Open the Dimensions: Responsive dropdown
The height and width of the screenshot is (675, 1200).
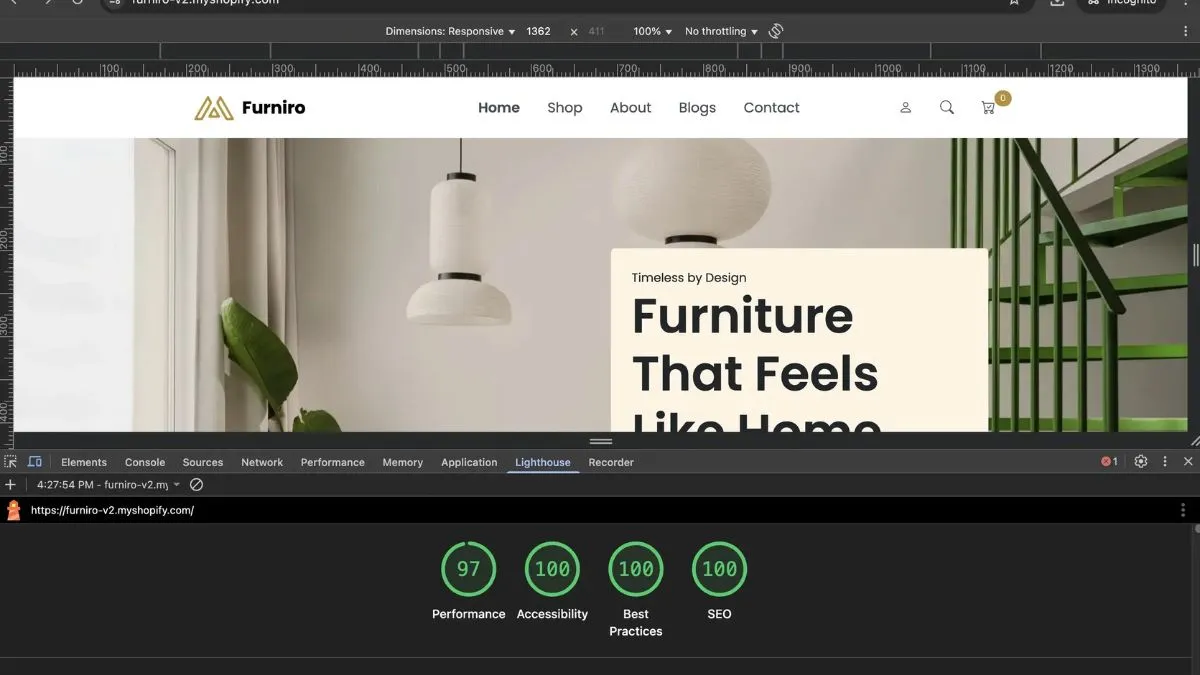point(448,31)
